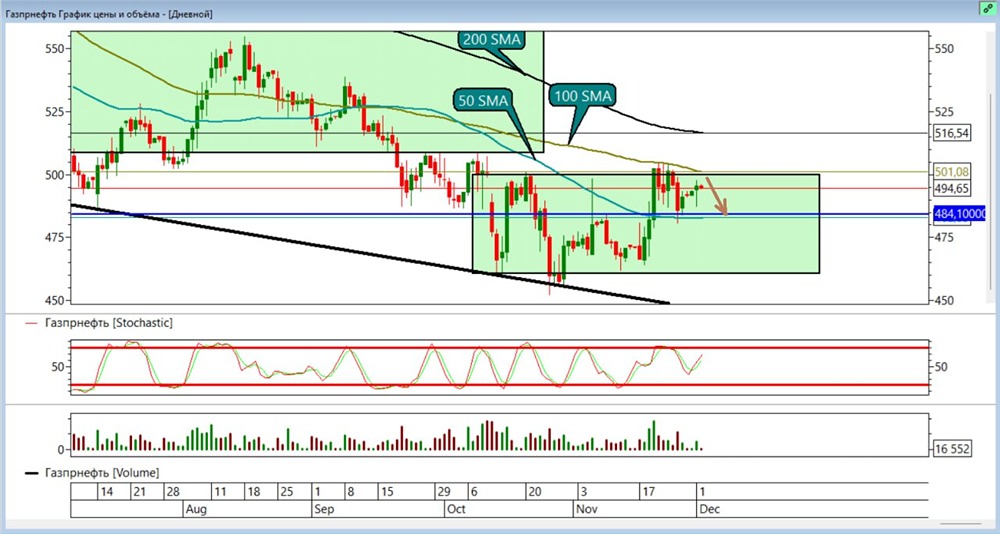The image size is (1000, 534).
Task: Click the date 21 on the time axis
Action: pyautogui.click(x=140, y=492)
